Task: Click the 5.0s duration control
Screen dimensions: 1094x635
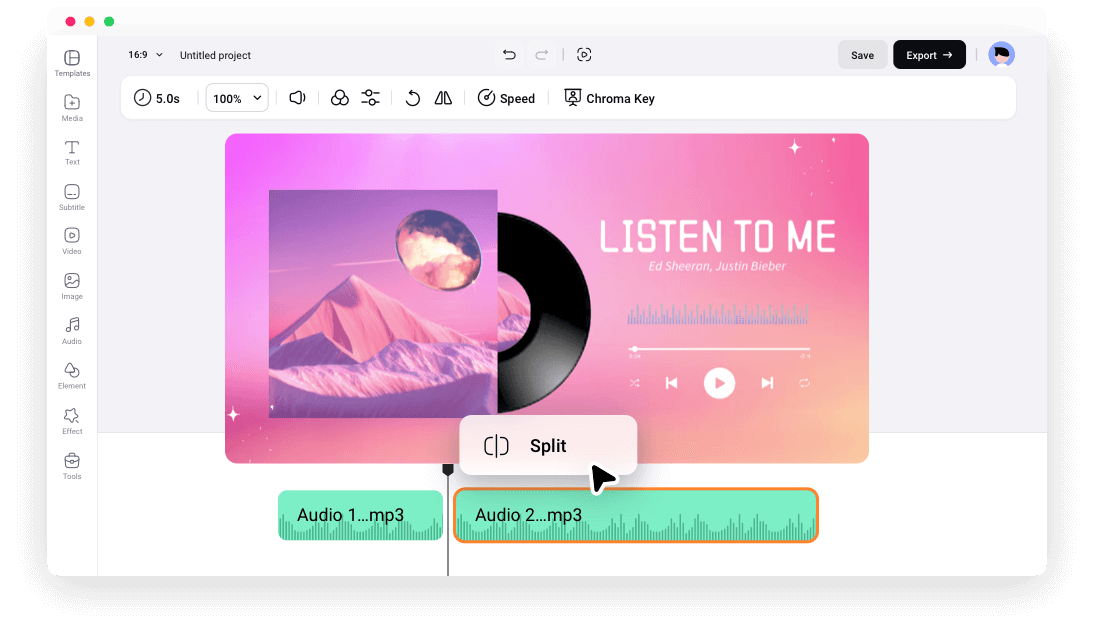Action: pyautogui.click(x=157, y=98)
